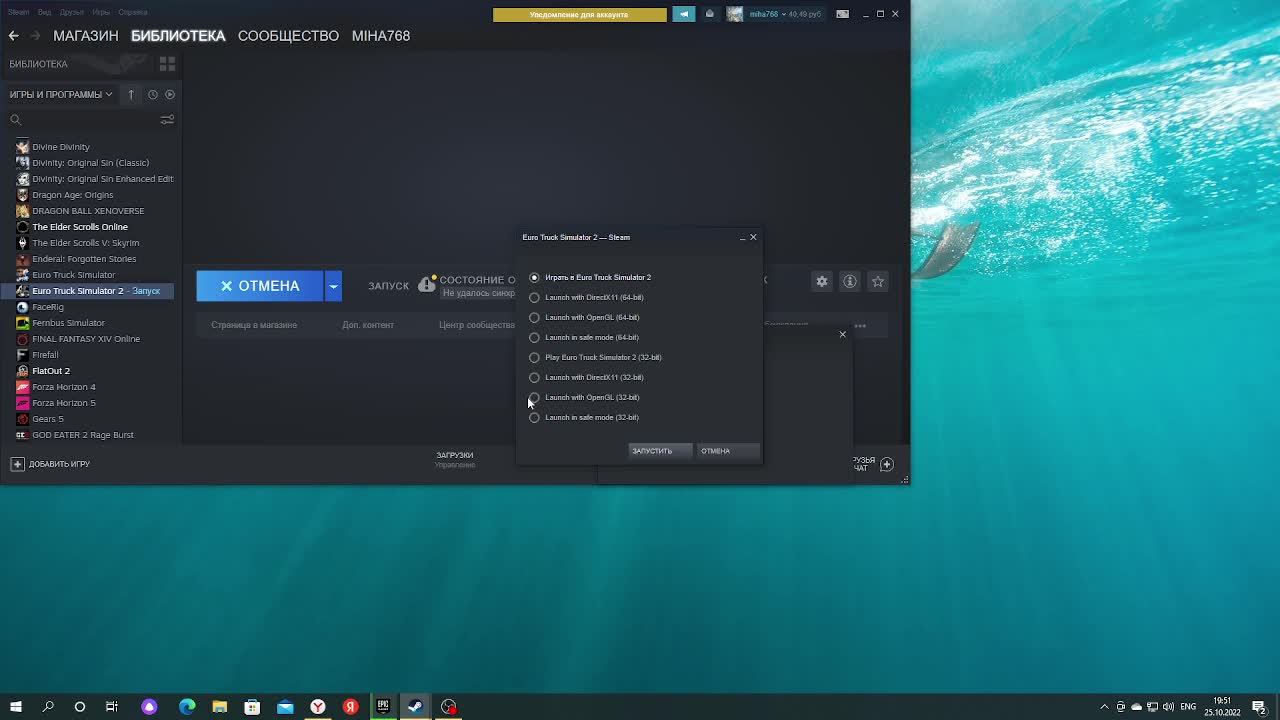Open the MIHA768 profile tab
Image resolution: width=1280 pixels, height=720 pixels.
click(x=381, y=36)
